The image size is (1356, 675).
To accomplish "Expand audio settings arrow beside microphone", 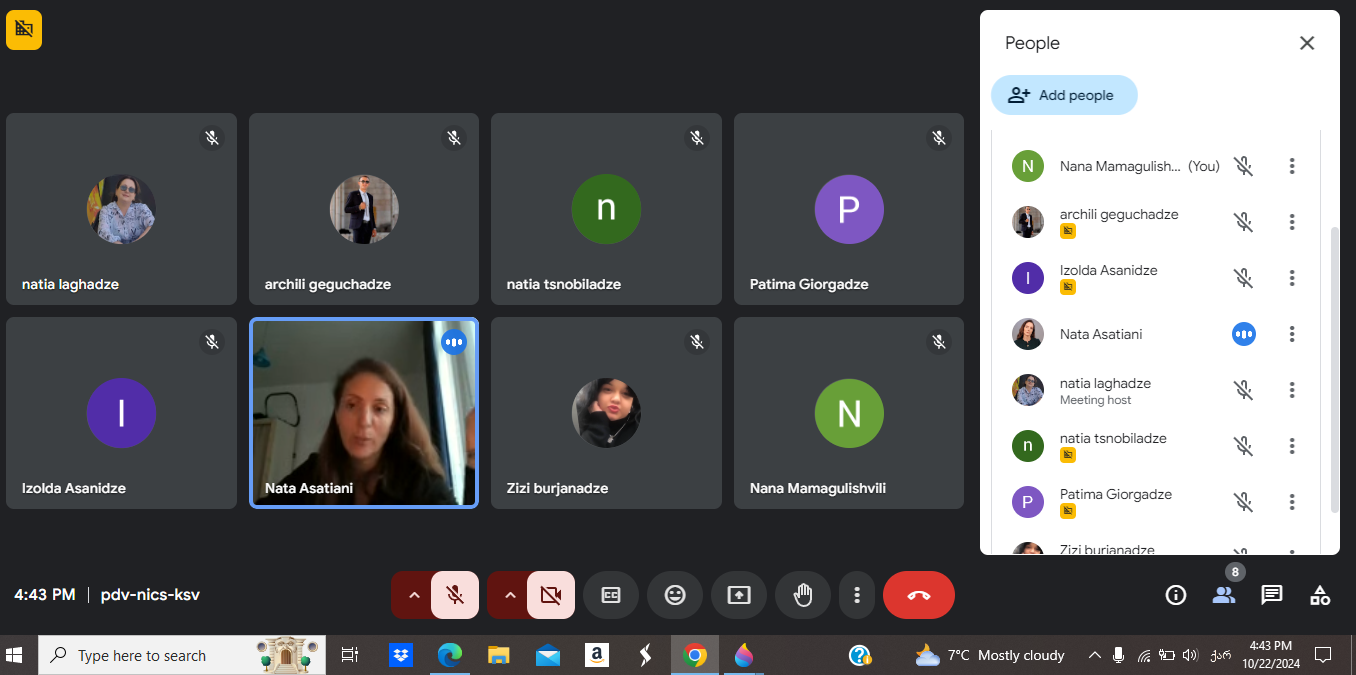I will pos(413,595).
